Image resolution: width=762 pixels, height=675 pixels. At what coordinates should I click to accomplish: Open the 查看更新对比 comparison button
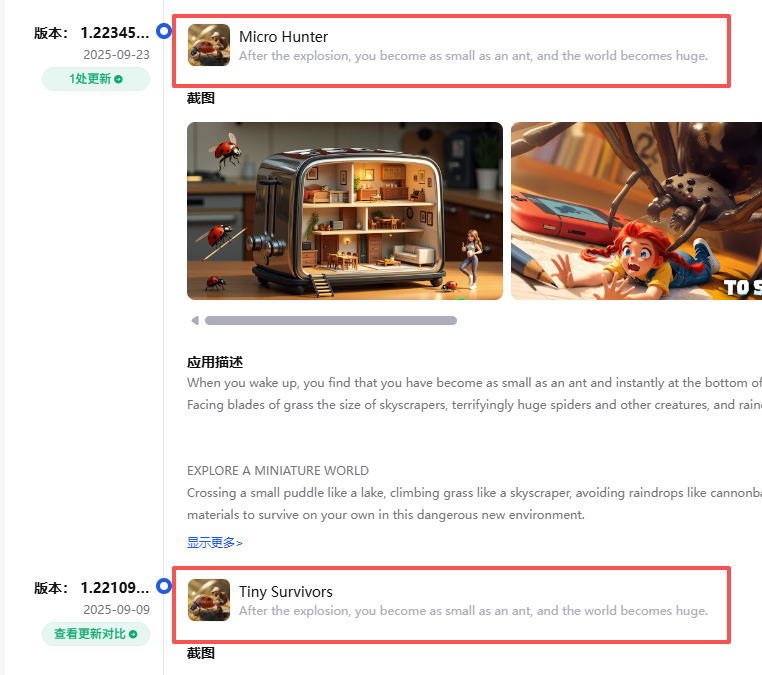pyautogui.click(x=96, y=634)
